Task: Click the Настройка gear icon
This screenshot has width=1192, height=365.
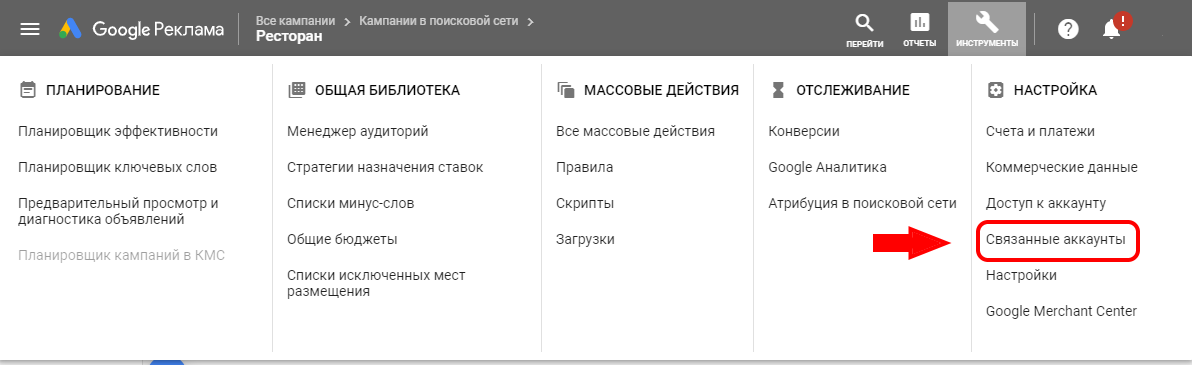Action: (x=995, y=90)
